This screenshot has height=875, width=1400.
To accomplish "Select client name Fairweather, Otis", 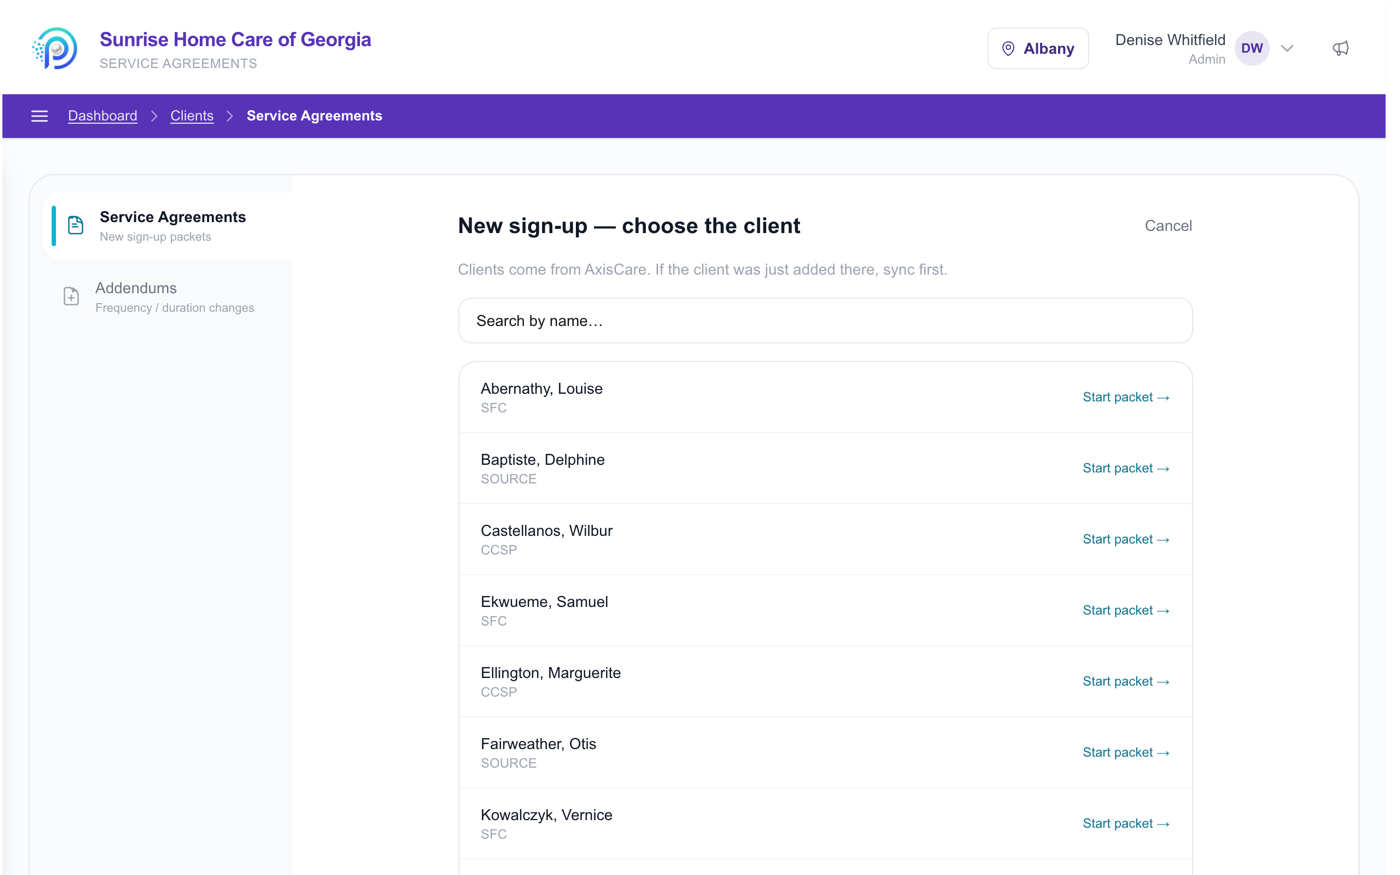I will [538, 744].
